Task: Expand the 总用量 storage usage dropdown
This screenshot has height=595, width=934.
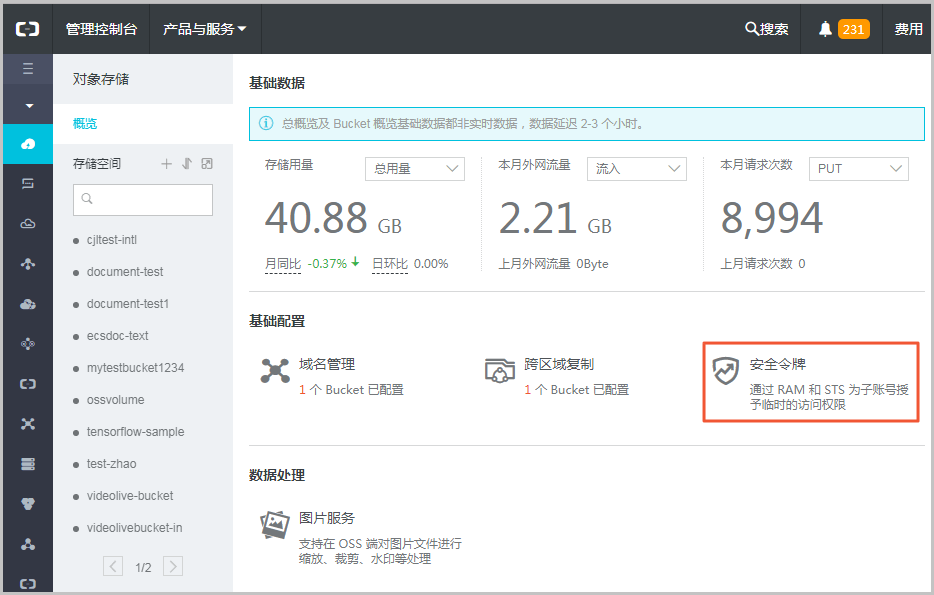Action: click(414, 168)
